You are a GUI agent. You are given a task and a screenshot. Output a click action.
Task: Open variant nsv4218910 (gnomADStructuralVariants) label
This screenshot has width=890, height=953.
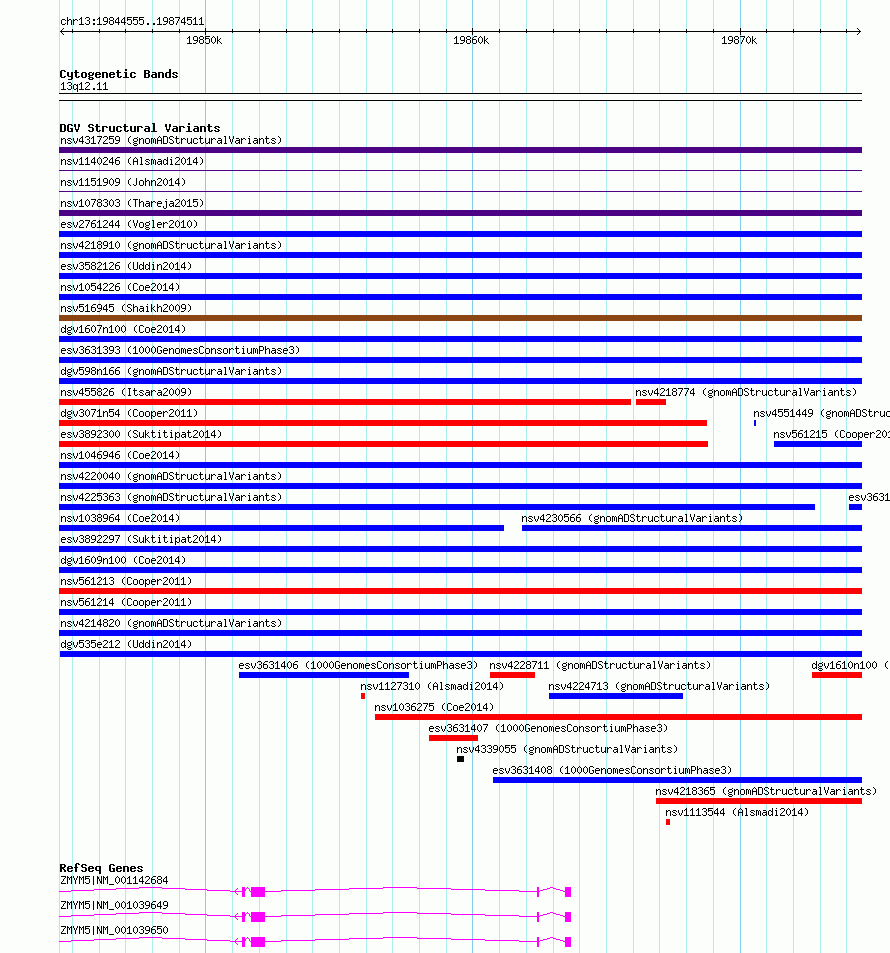pos(171,246)
